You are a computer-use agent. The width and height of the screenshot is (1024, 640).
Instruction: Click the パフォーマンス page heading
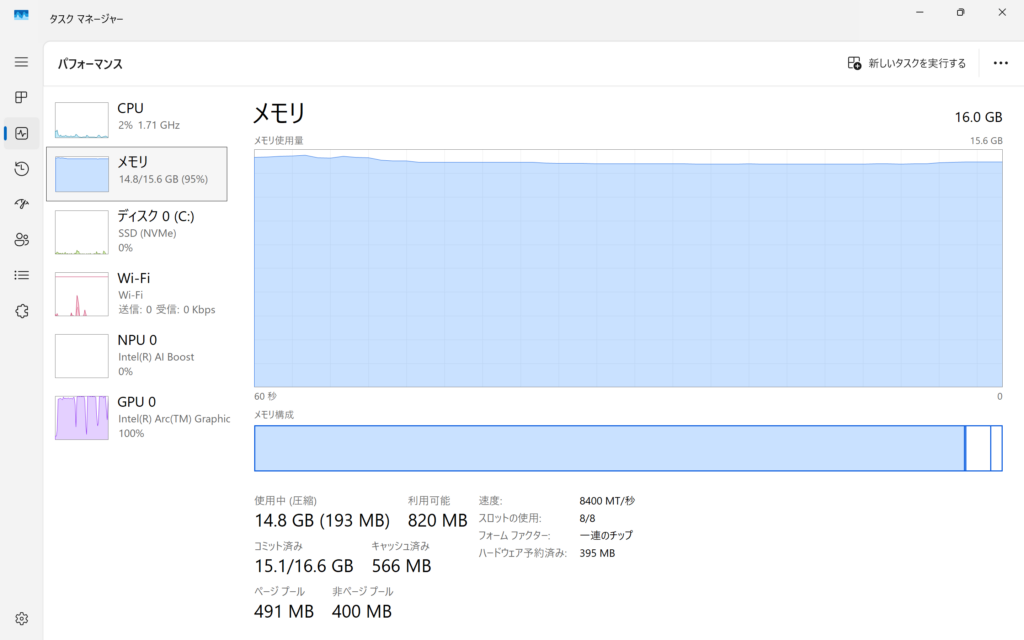point(90,64)
